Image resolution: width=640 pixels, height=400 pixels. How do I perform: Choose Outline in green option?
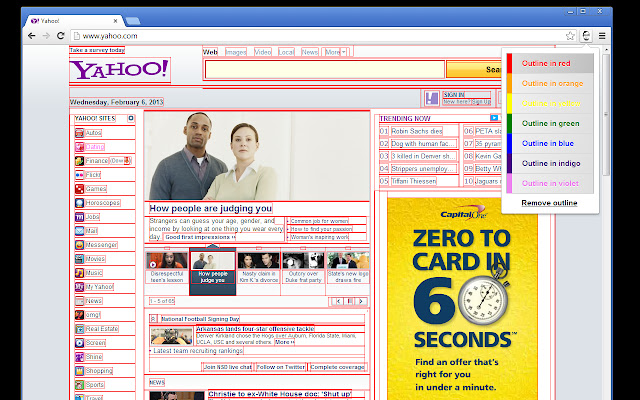(x=550, y=123)
